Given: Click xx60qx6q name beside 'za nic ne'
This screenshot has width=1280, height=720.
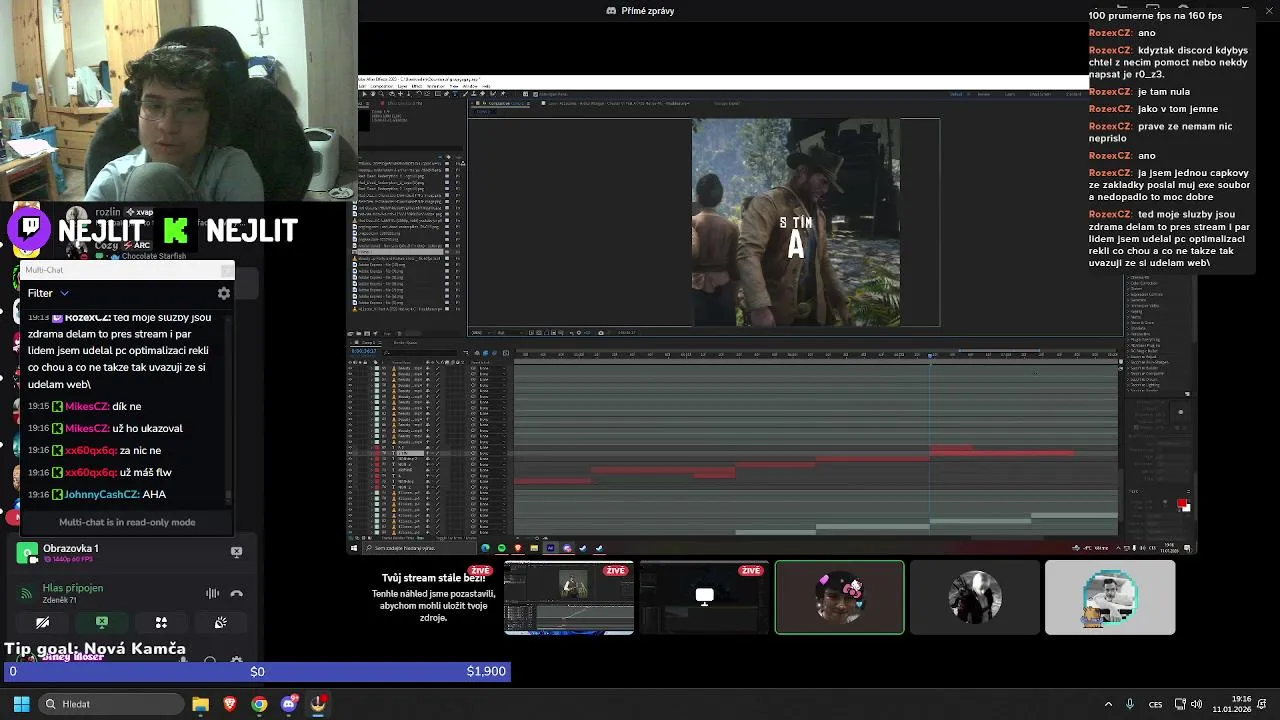Looking at the screenshot, I should 91,450.
